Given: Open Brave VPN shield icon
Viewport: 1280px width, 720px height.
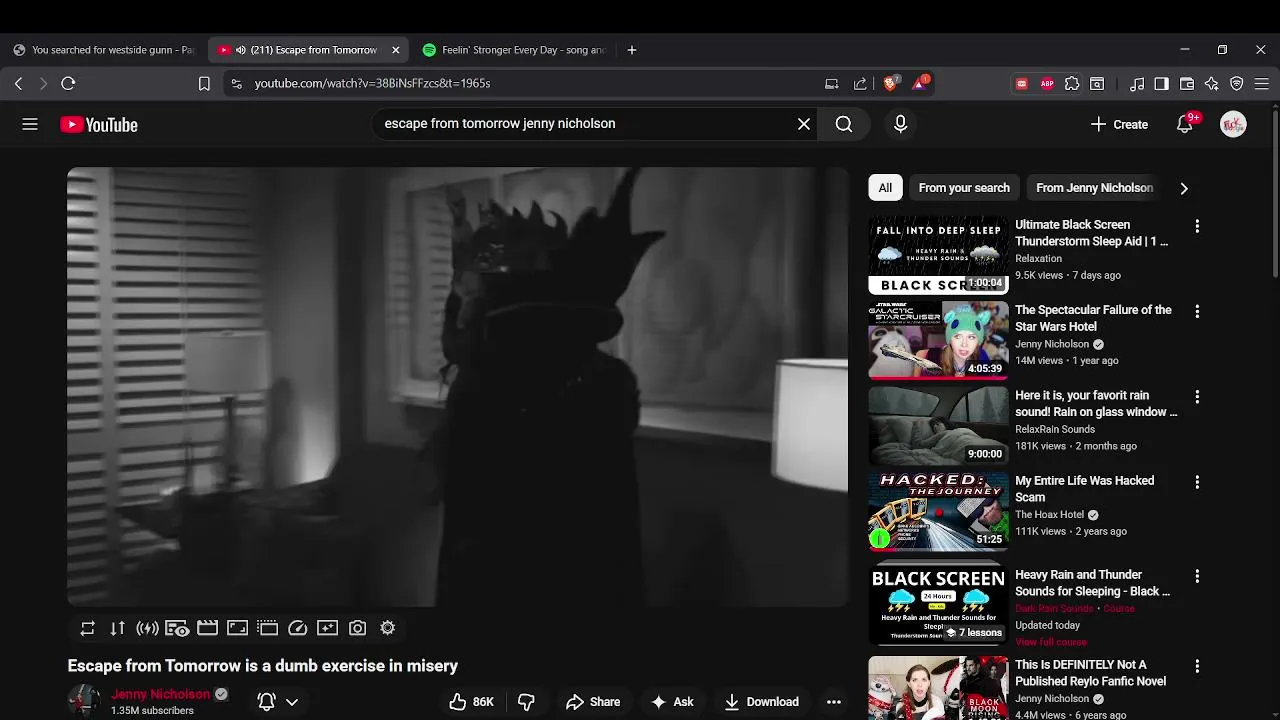Looking at the screenshot, I should click(1237, 84).
